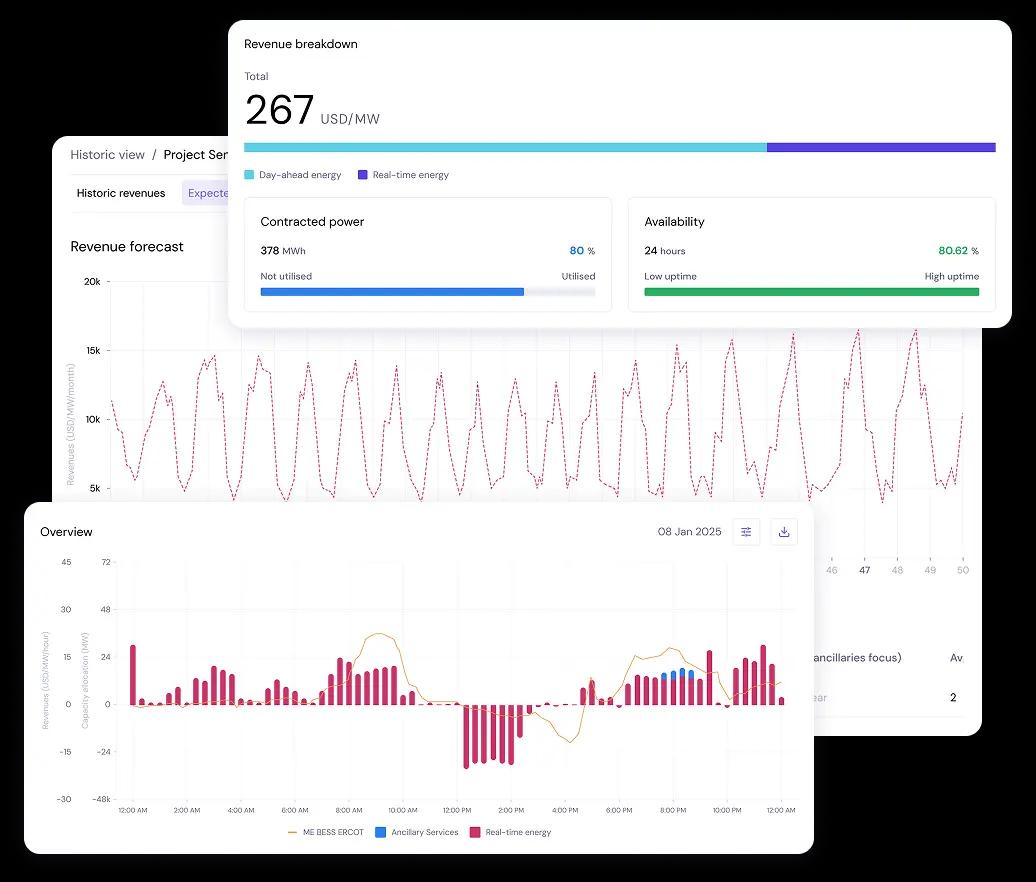
Task: Click the tall 12:00 AM revenue bar
Action: tap(132, 675)
